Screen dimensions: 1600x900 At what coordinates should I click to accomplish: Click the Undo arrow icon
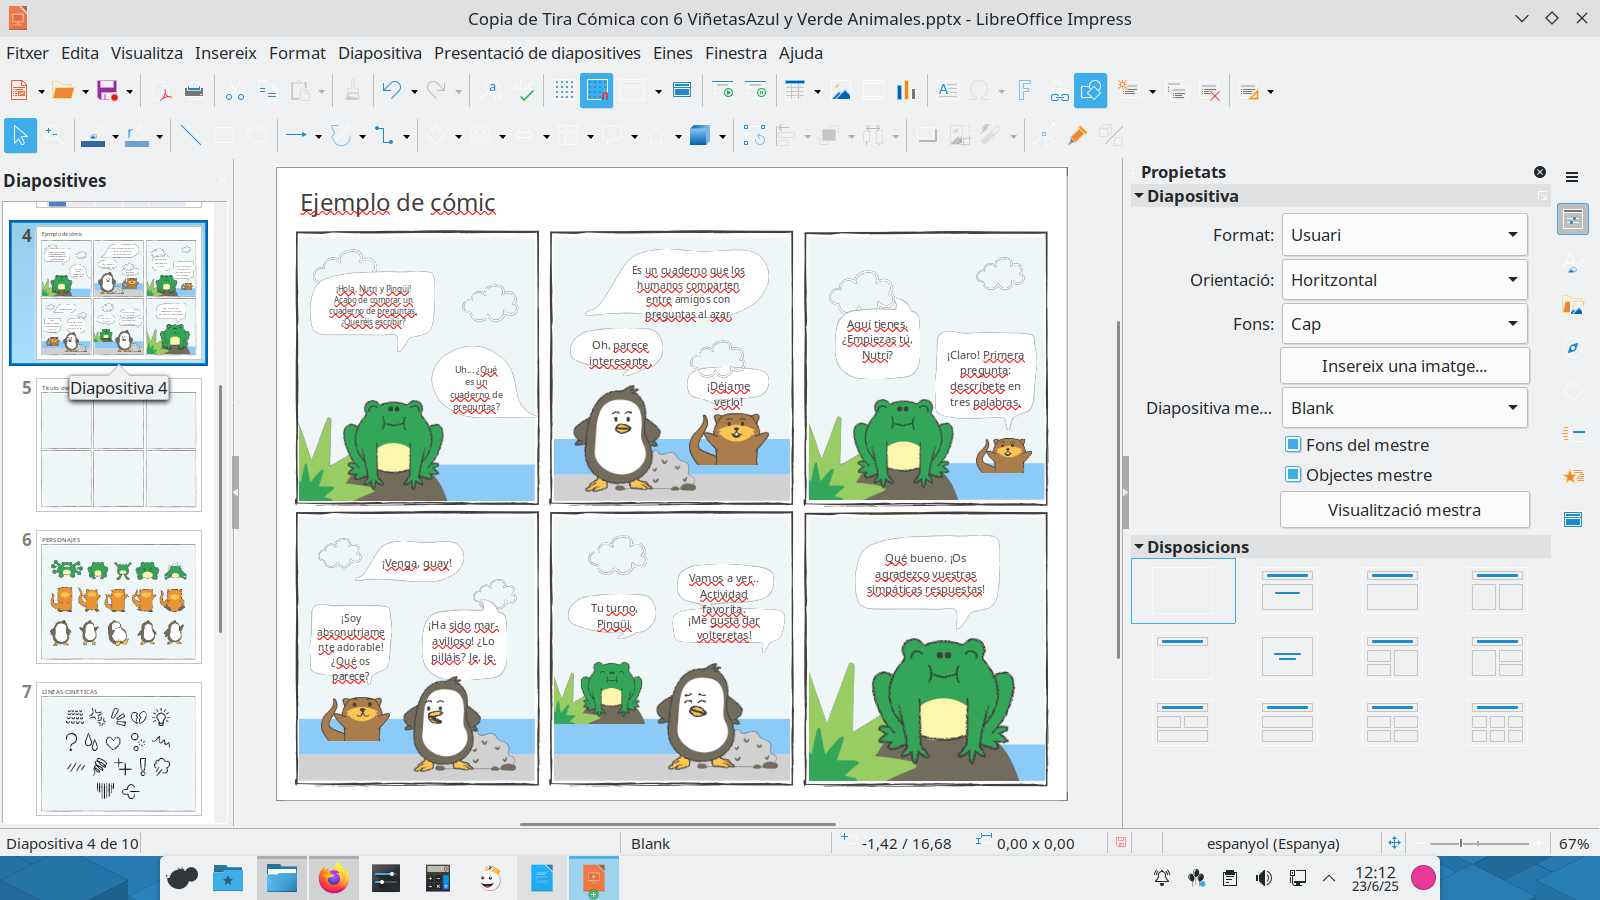click(391, 91)
